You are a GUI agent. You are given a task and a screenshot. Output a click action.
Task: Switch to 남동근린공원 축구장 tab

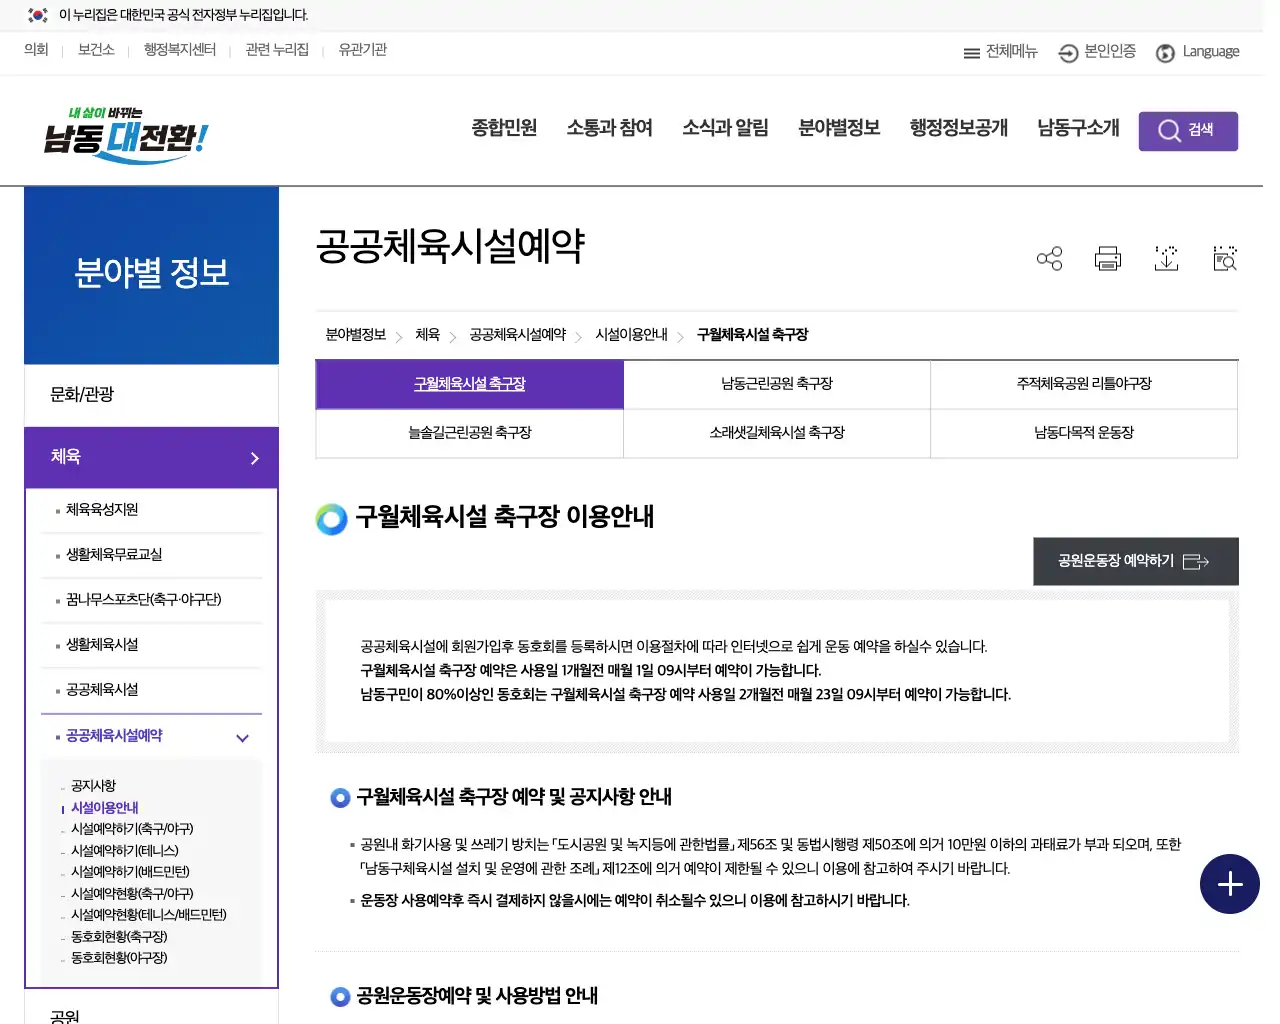[777, 384]
